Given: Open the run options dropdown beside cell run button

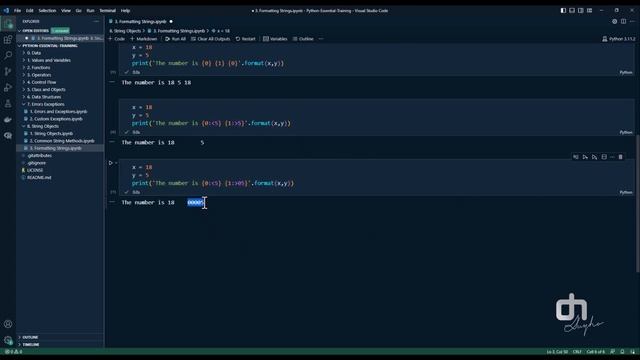Looking at the screenshot, I should [x=116, y=163].
